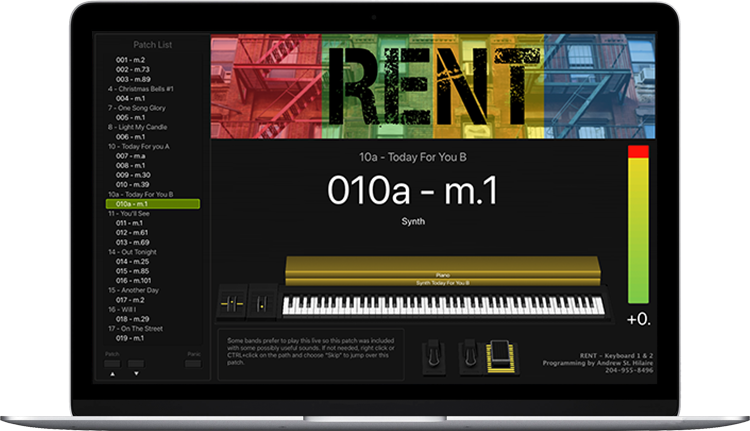Click the highlighted yellow expression pedal
This screenshot has height=431, width=750.
click(501, 357)
